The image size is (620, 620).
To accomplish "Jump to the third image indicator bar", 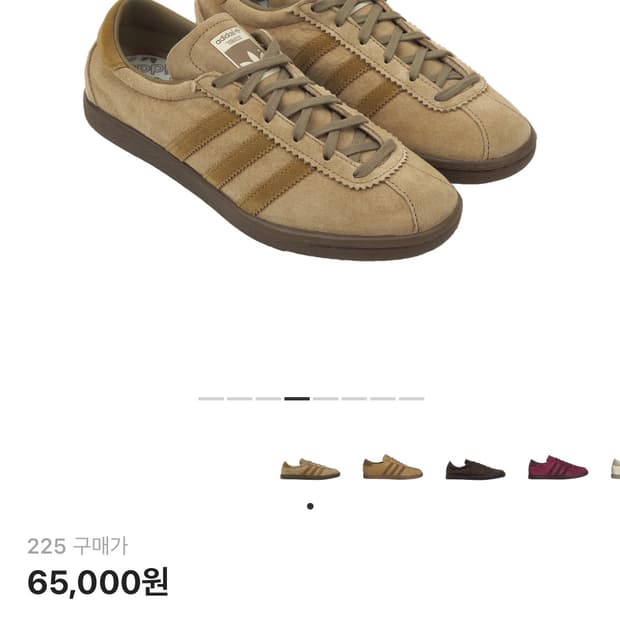I will 268,399.
